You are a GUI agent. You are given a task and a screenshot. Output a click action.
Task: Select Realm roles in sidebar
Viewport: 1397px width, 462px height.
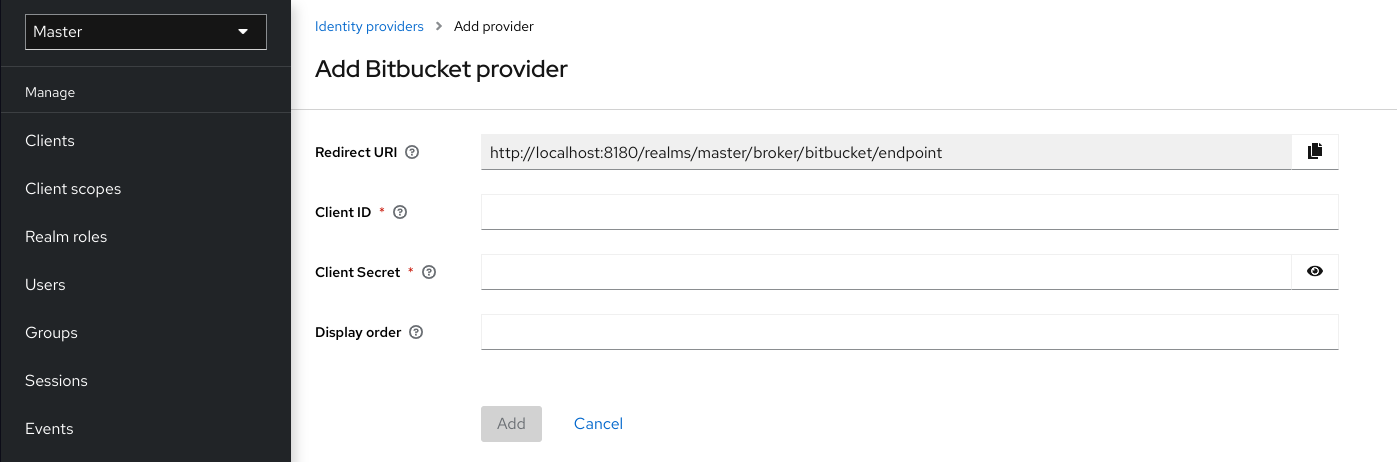click(x=66, y=237)
